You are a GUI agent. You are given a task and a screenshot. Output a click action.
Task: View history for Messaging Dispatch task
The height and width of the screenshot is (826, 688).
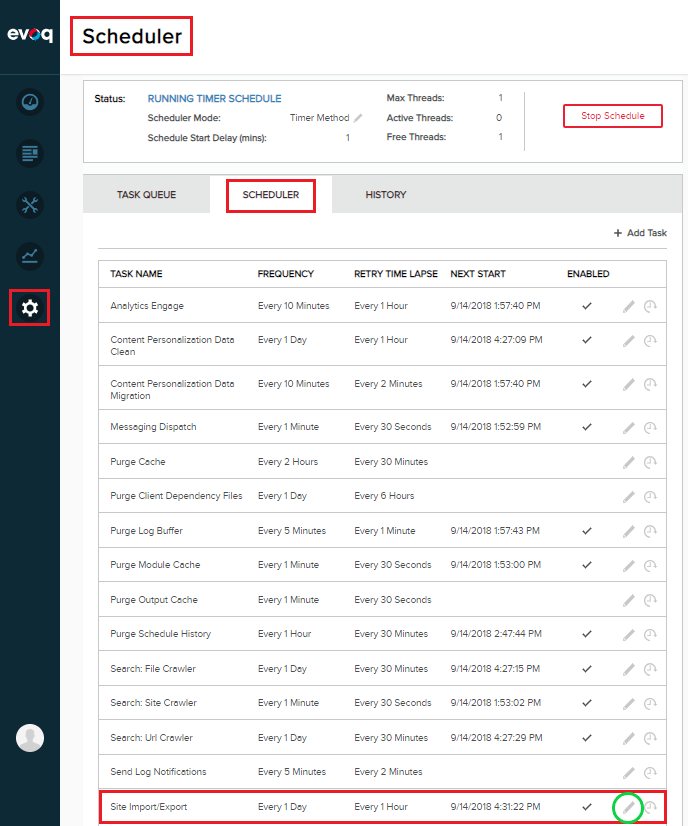tap(650, 427)
